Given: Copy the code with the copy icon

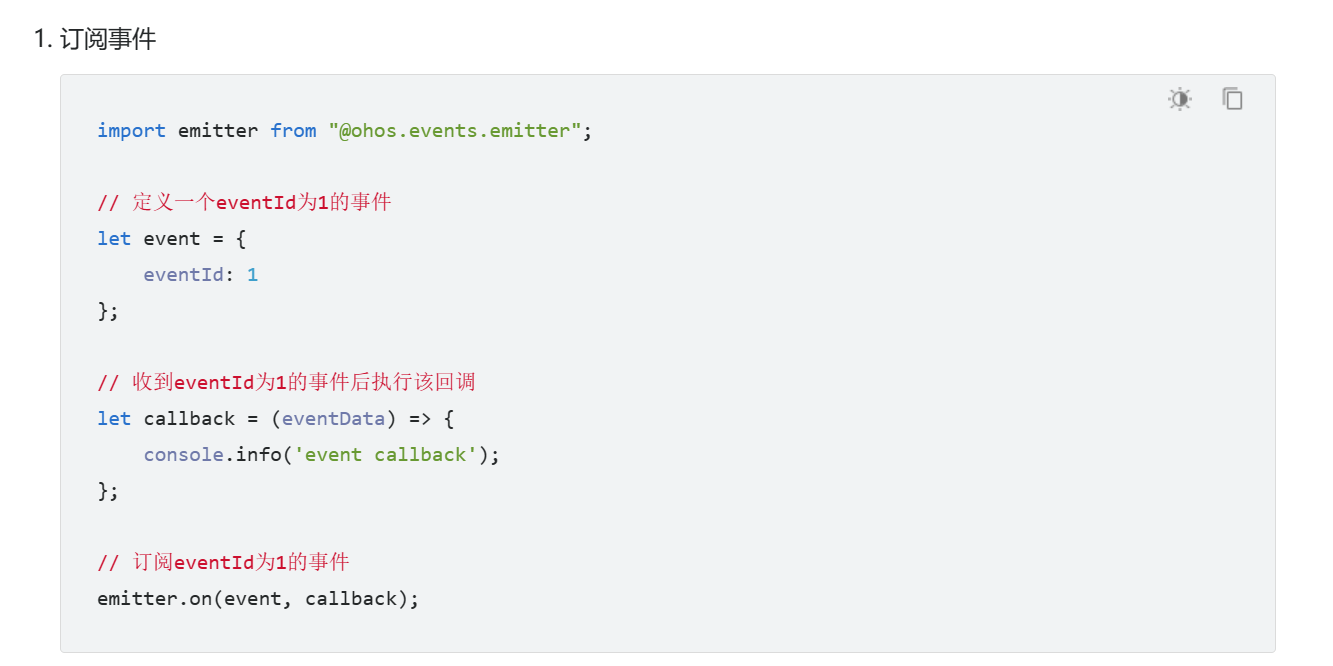Looking at the screenshot, I should (1233, 98).
